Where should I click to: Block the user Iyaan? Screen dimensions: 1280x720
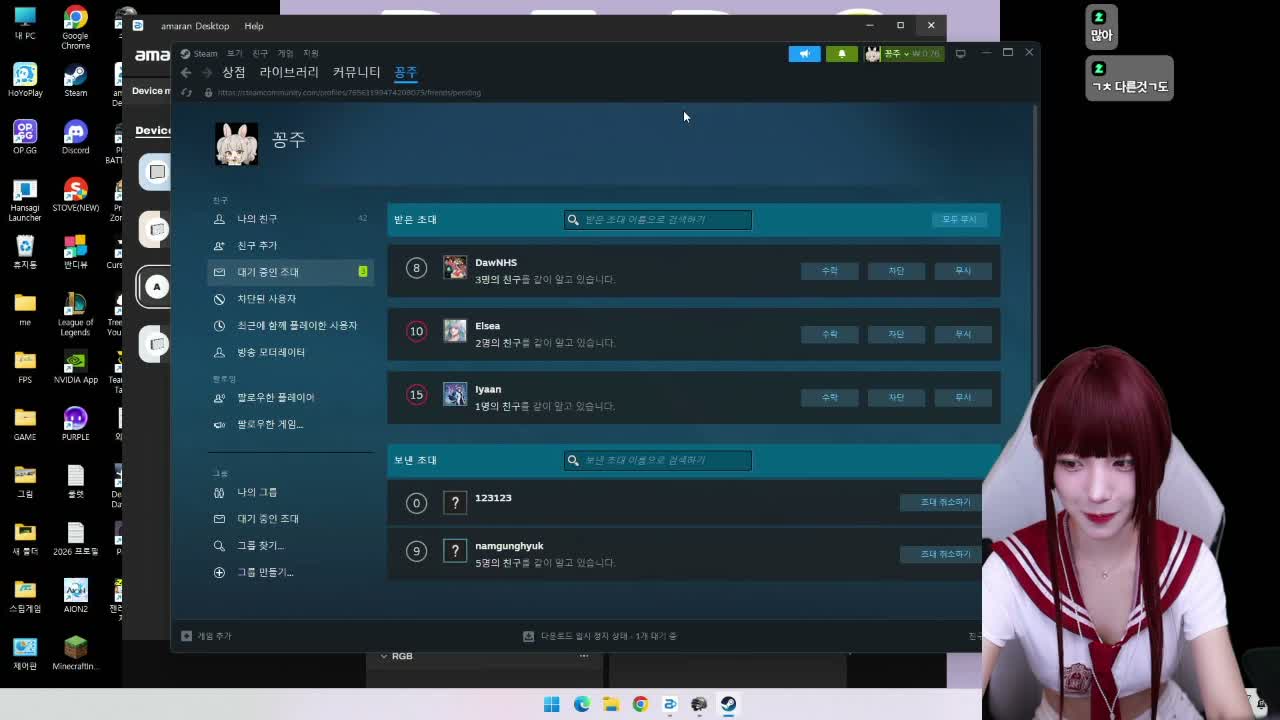pyautogui.click(x=896, y=397)
